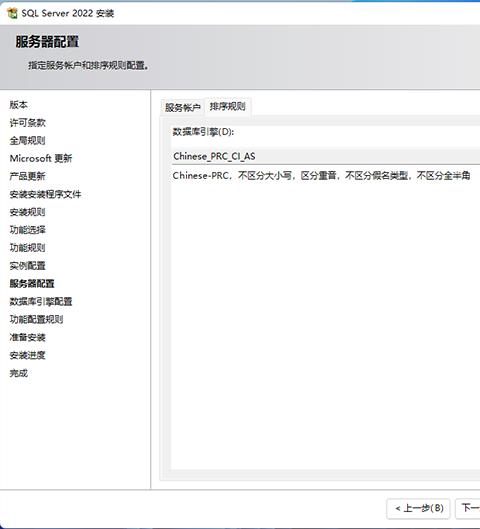
Task: Click the 上一步(B) back button
Action: click(418, 508)
